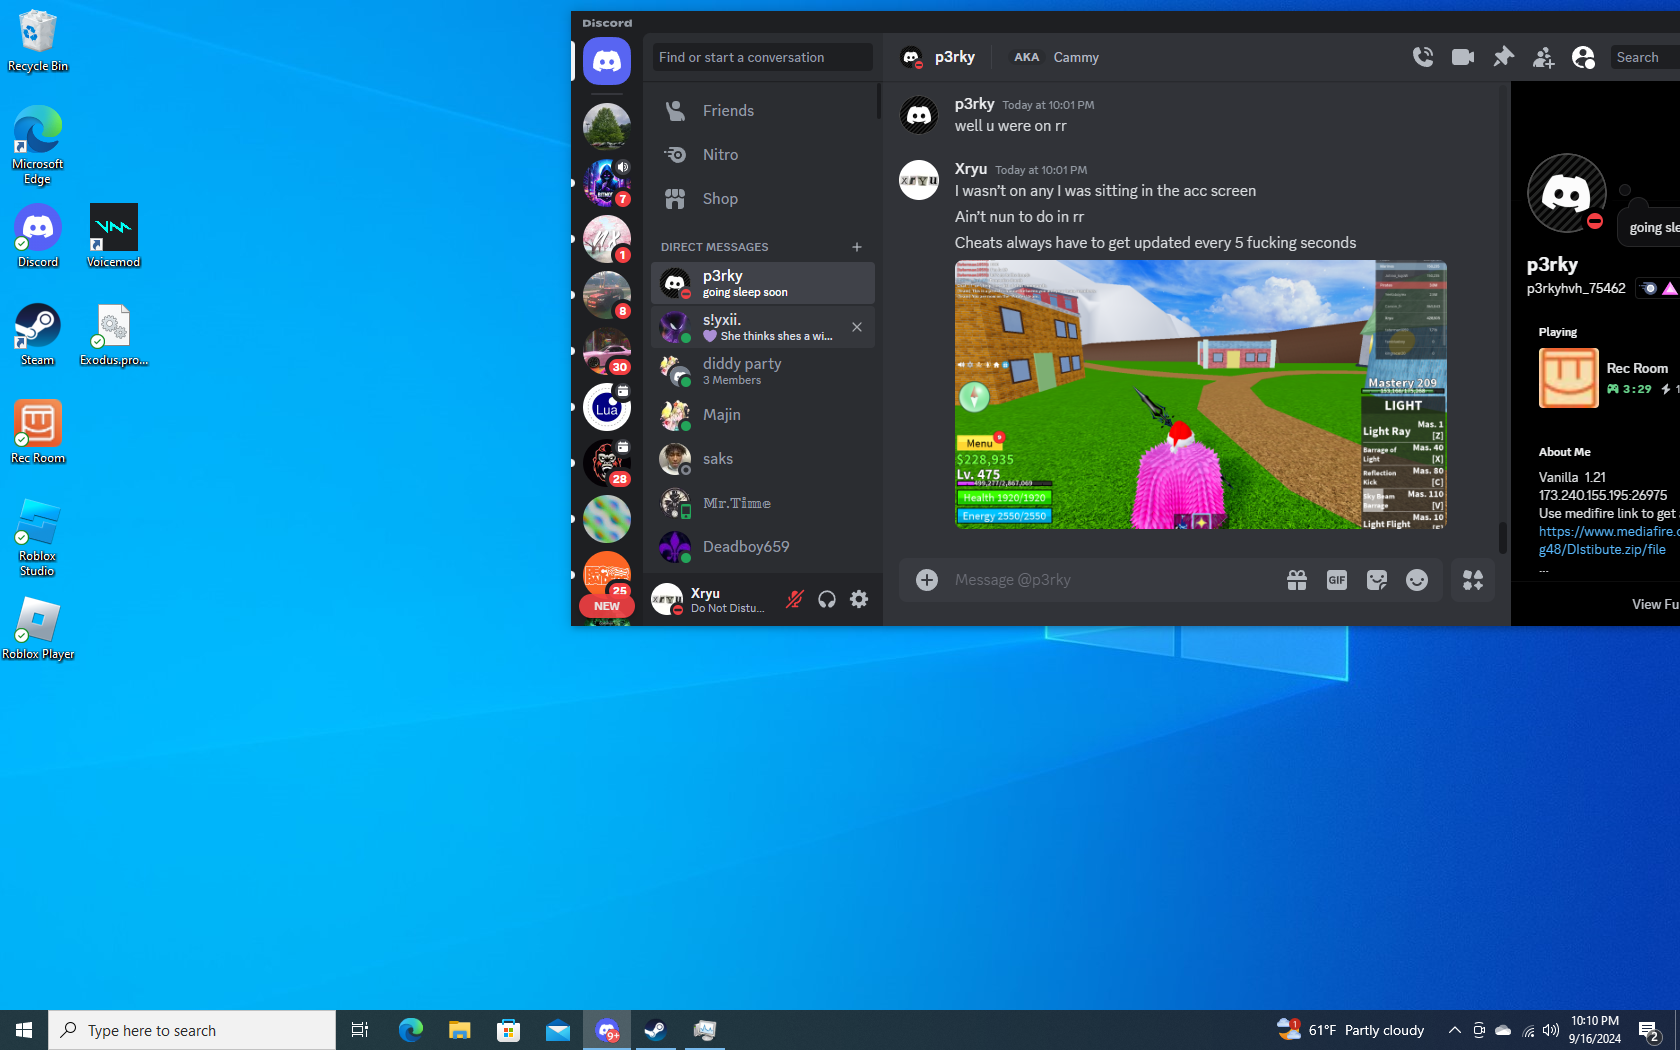Click the Discord Search field
The height and width of the screenshot is (1050, 1680).
click(x=1645, y=57)
